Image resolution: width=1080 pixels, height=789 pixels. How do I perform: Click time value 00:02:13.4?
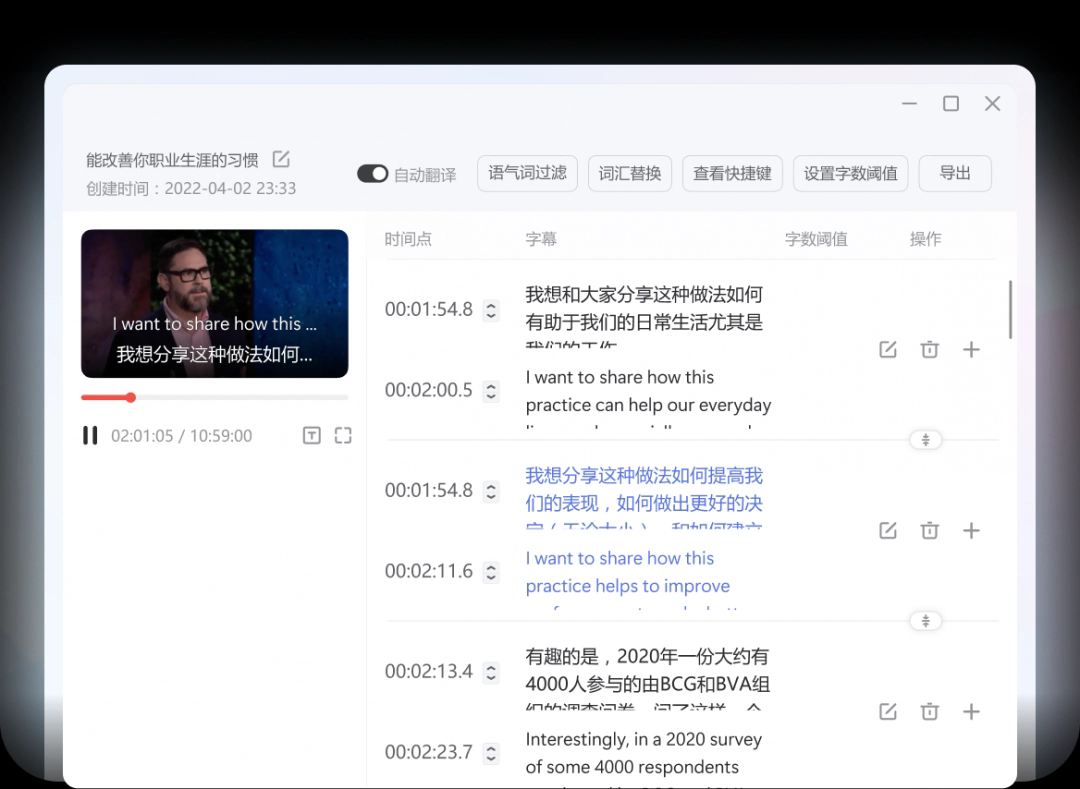428,671
